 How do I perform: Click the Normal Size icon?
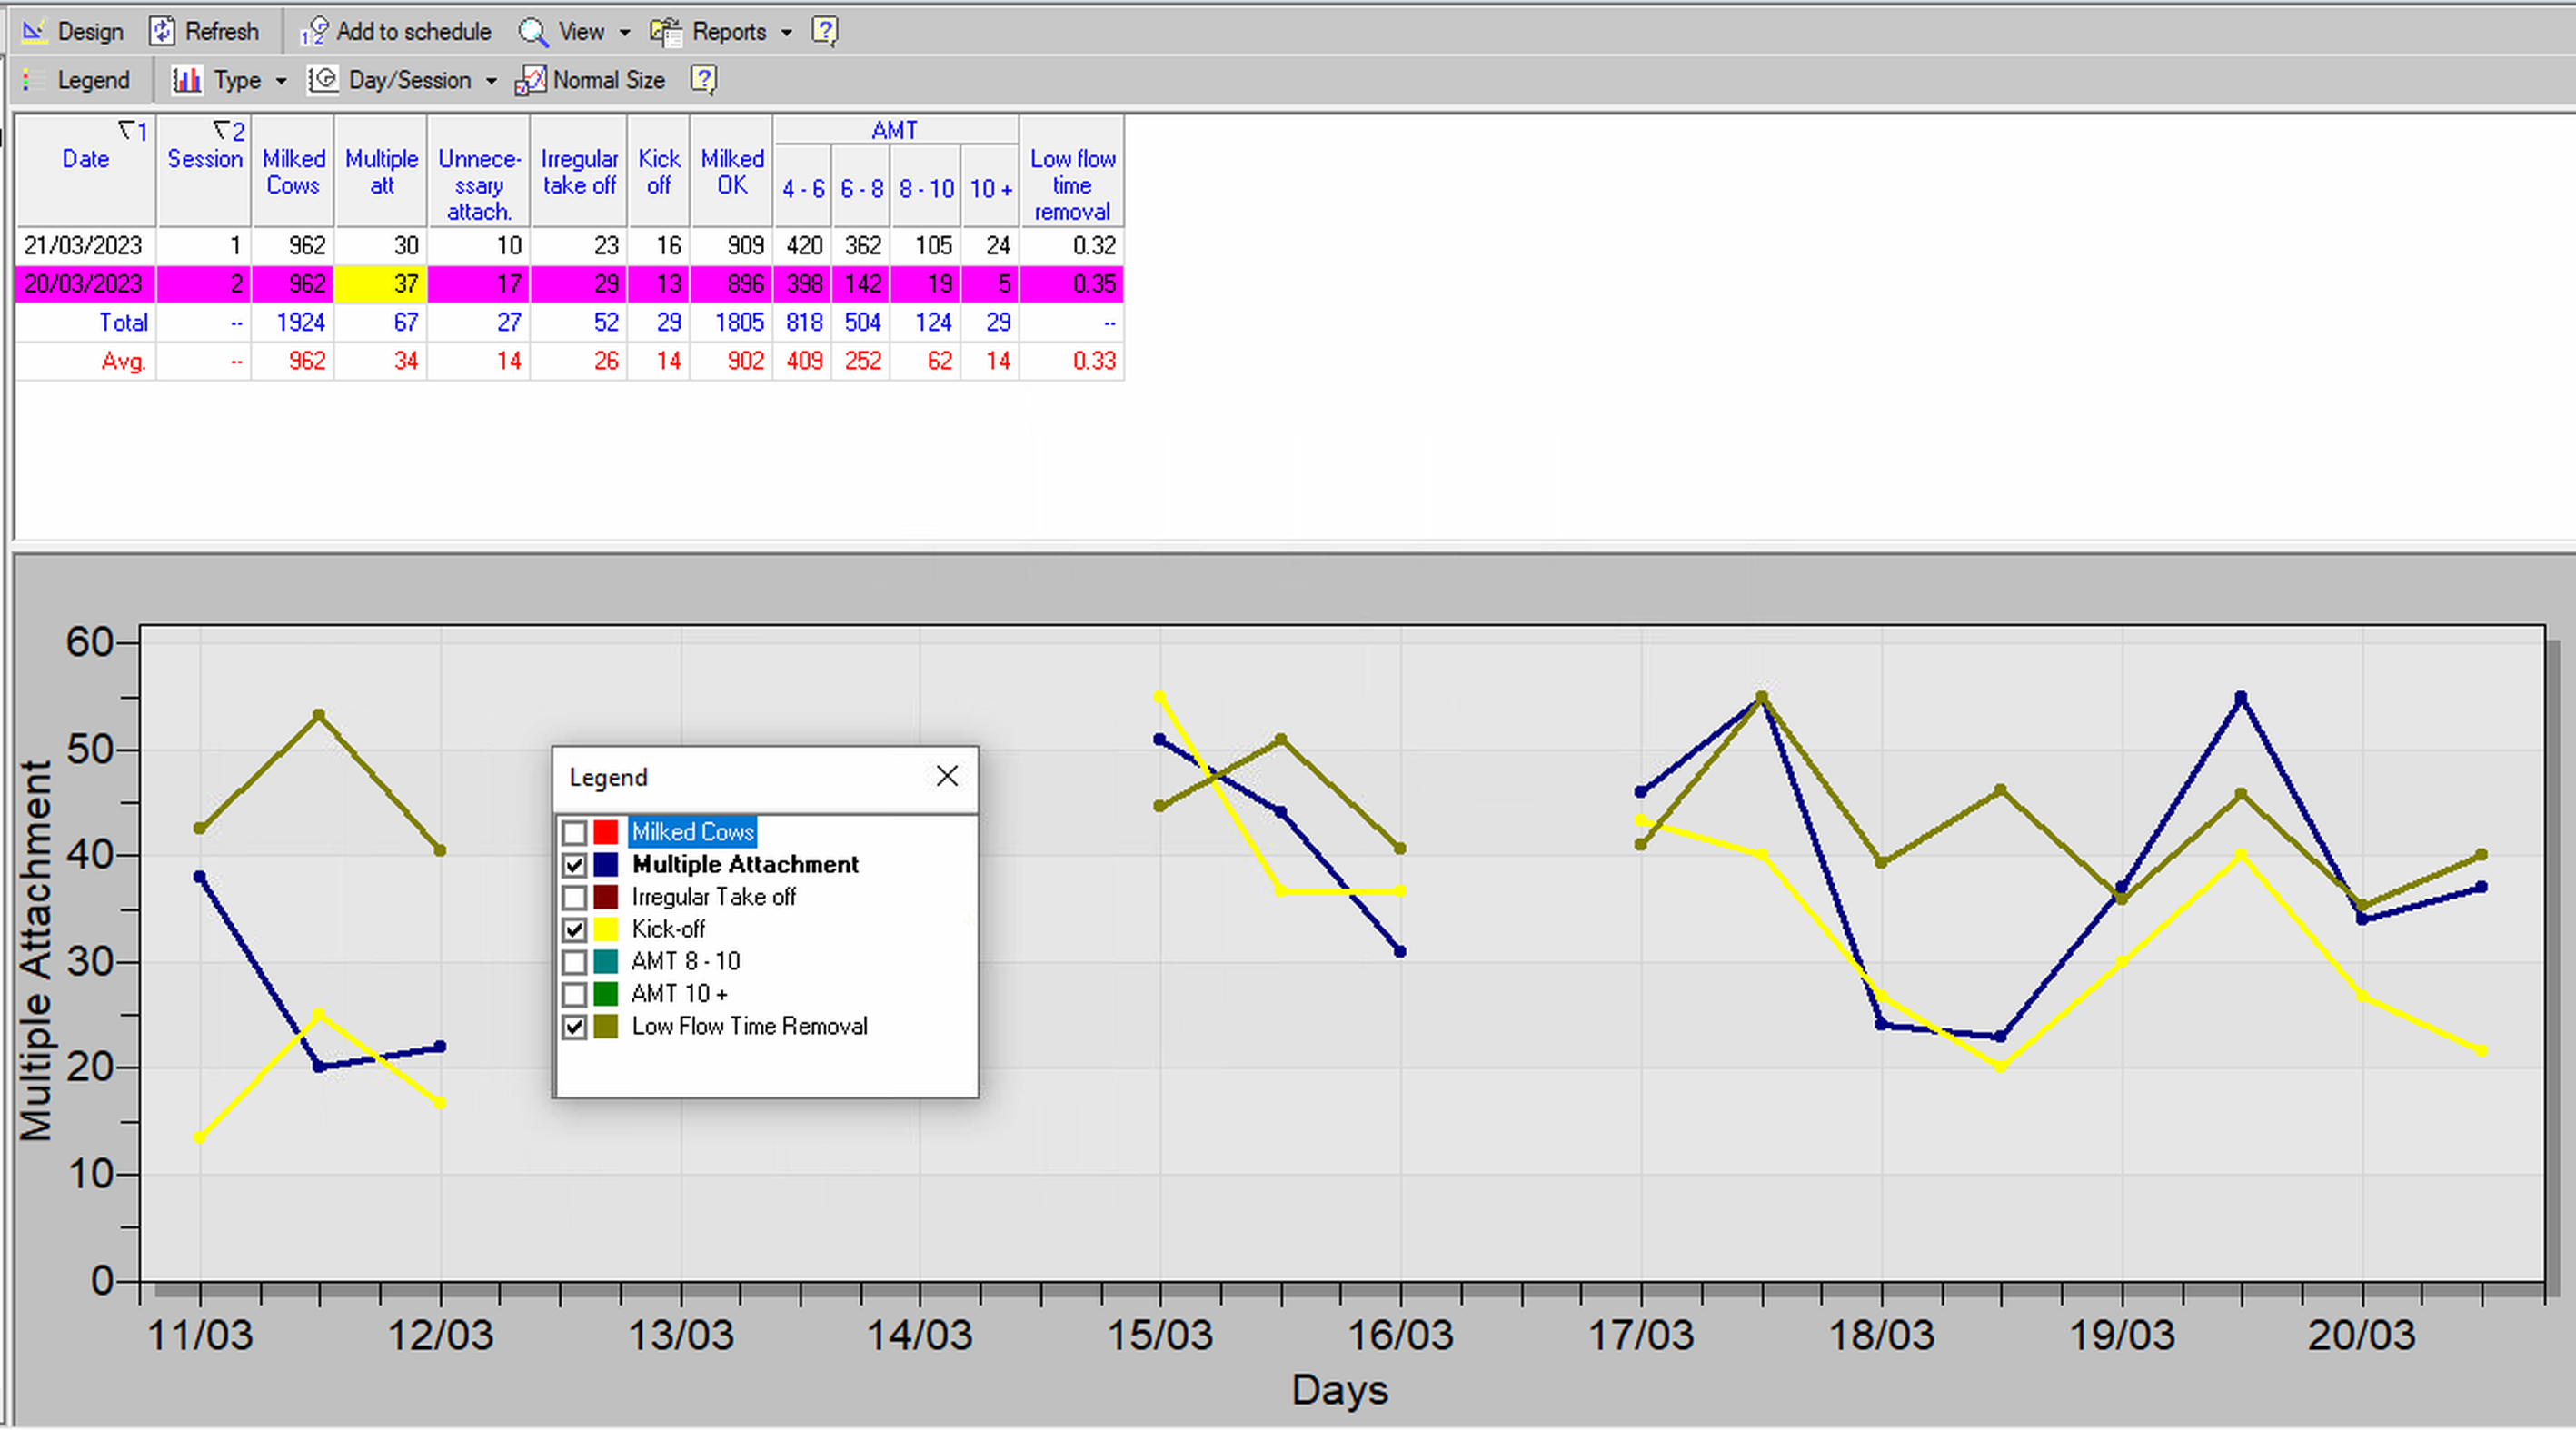(530, 80)
